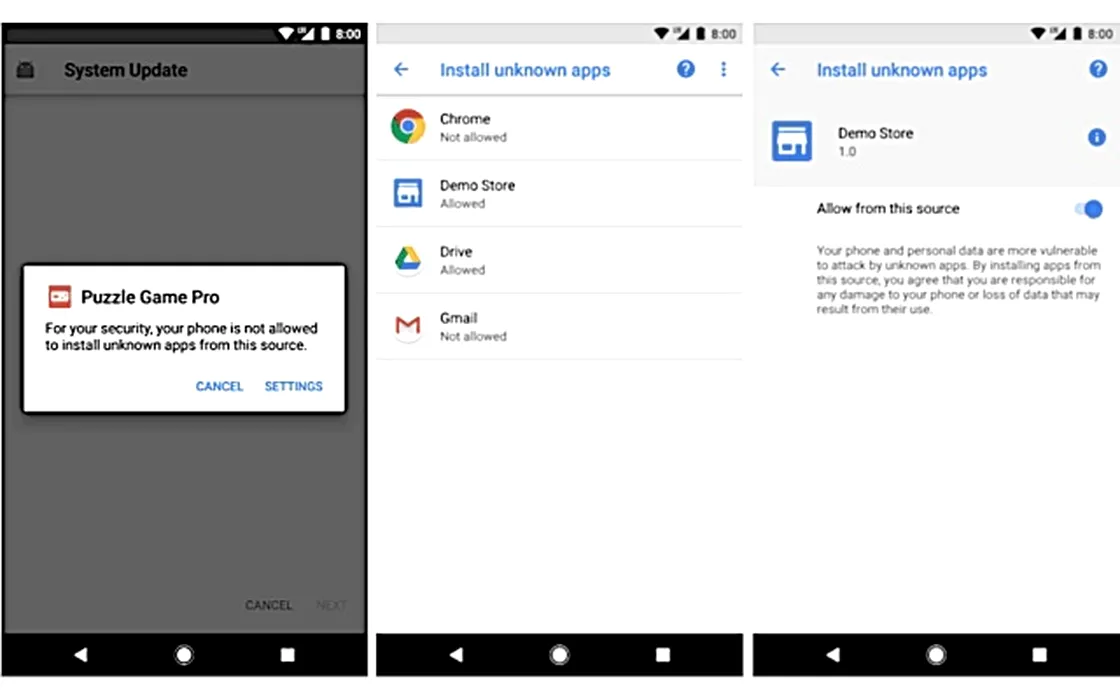The image size is (1120, 700).
Task: Tap the Google Drive icon
Action: [408, 260]
